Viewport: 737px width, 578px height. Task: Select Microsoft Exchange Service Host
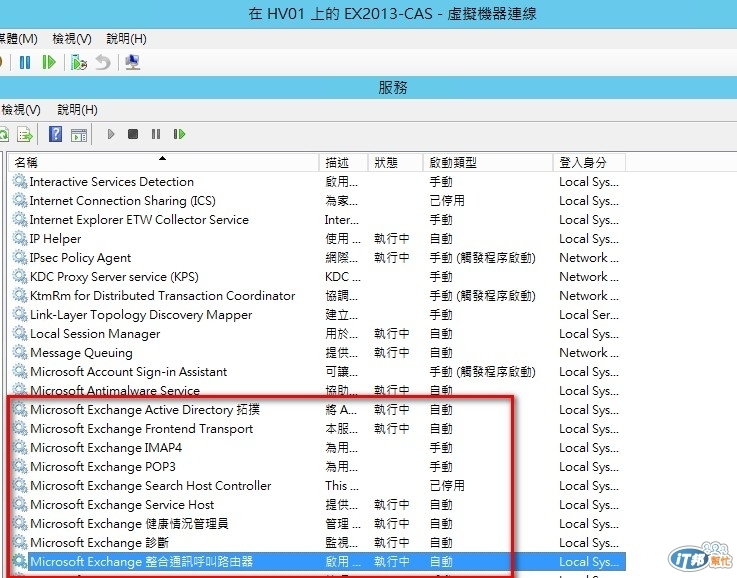122,505
